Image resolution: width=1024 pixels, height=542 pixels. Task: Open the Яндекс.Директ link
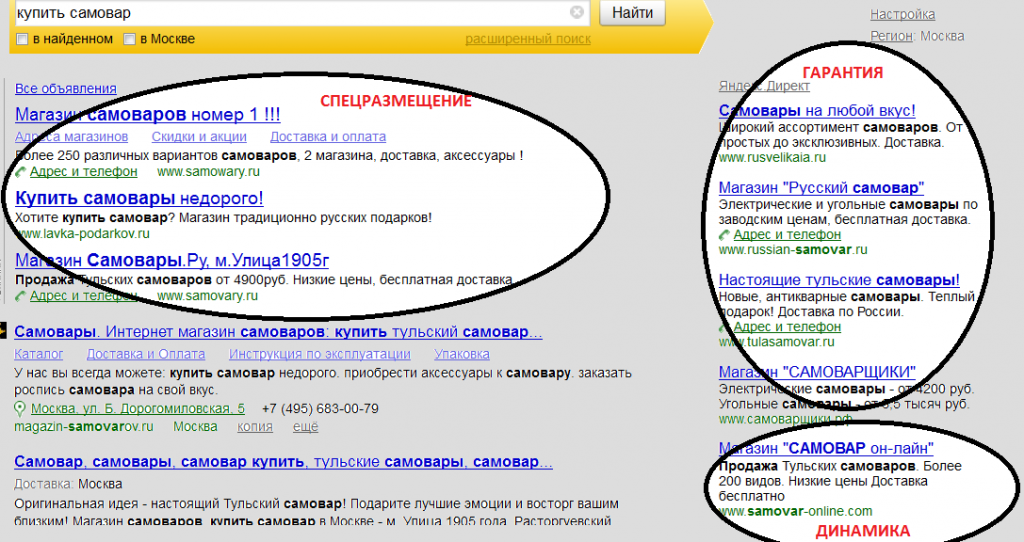764,86
